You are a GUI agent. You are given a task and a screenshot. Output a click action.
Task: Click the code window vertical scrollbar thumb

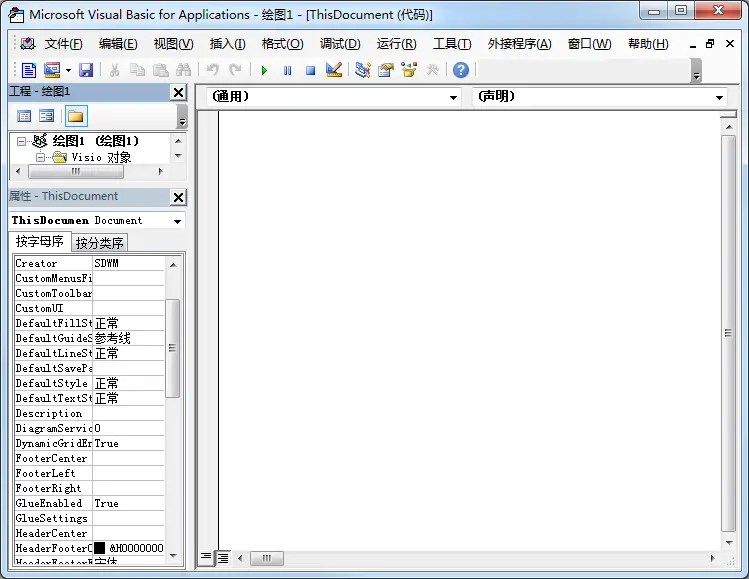[x=728, y=333]
